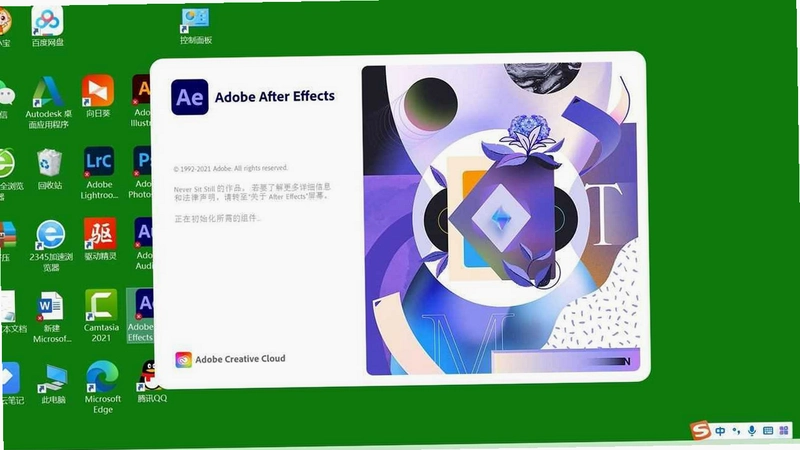800x450 pixels.
Task: Select the Adobe Photoshop desktop shortcut
Action: 141,172
